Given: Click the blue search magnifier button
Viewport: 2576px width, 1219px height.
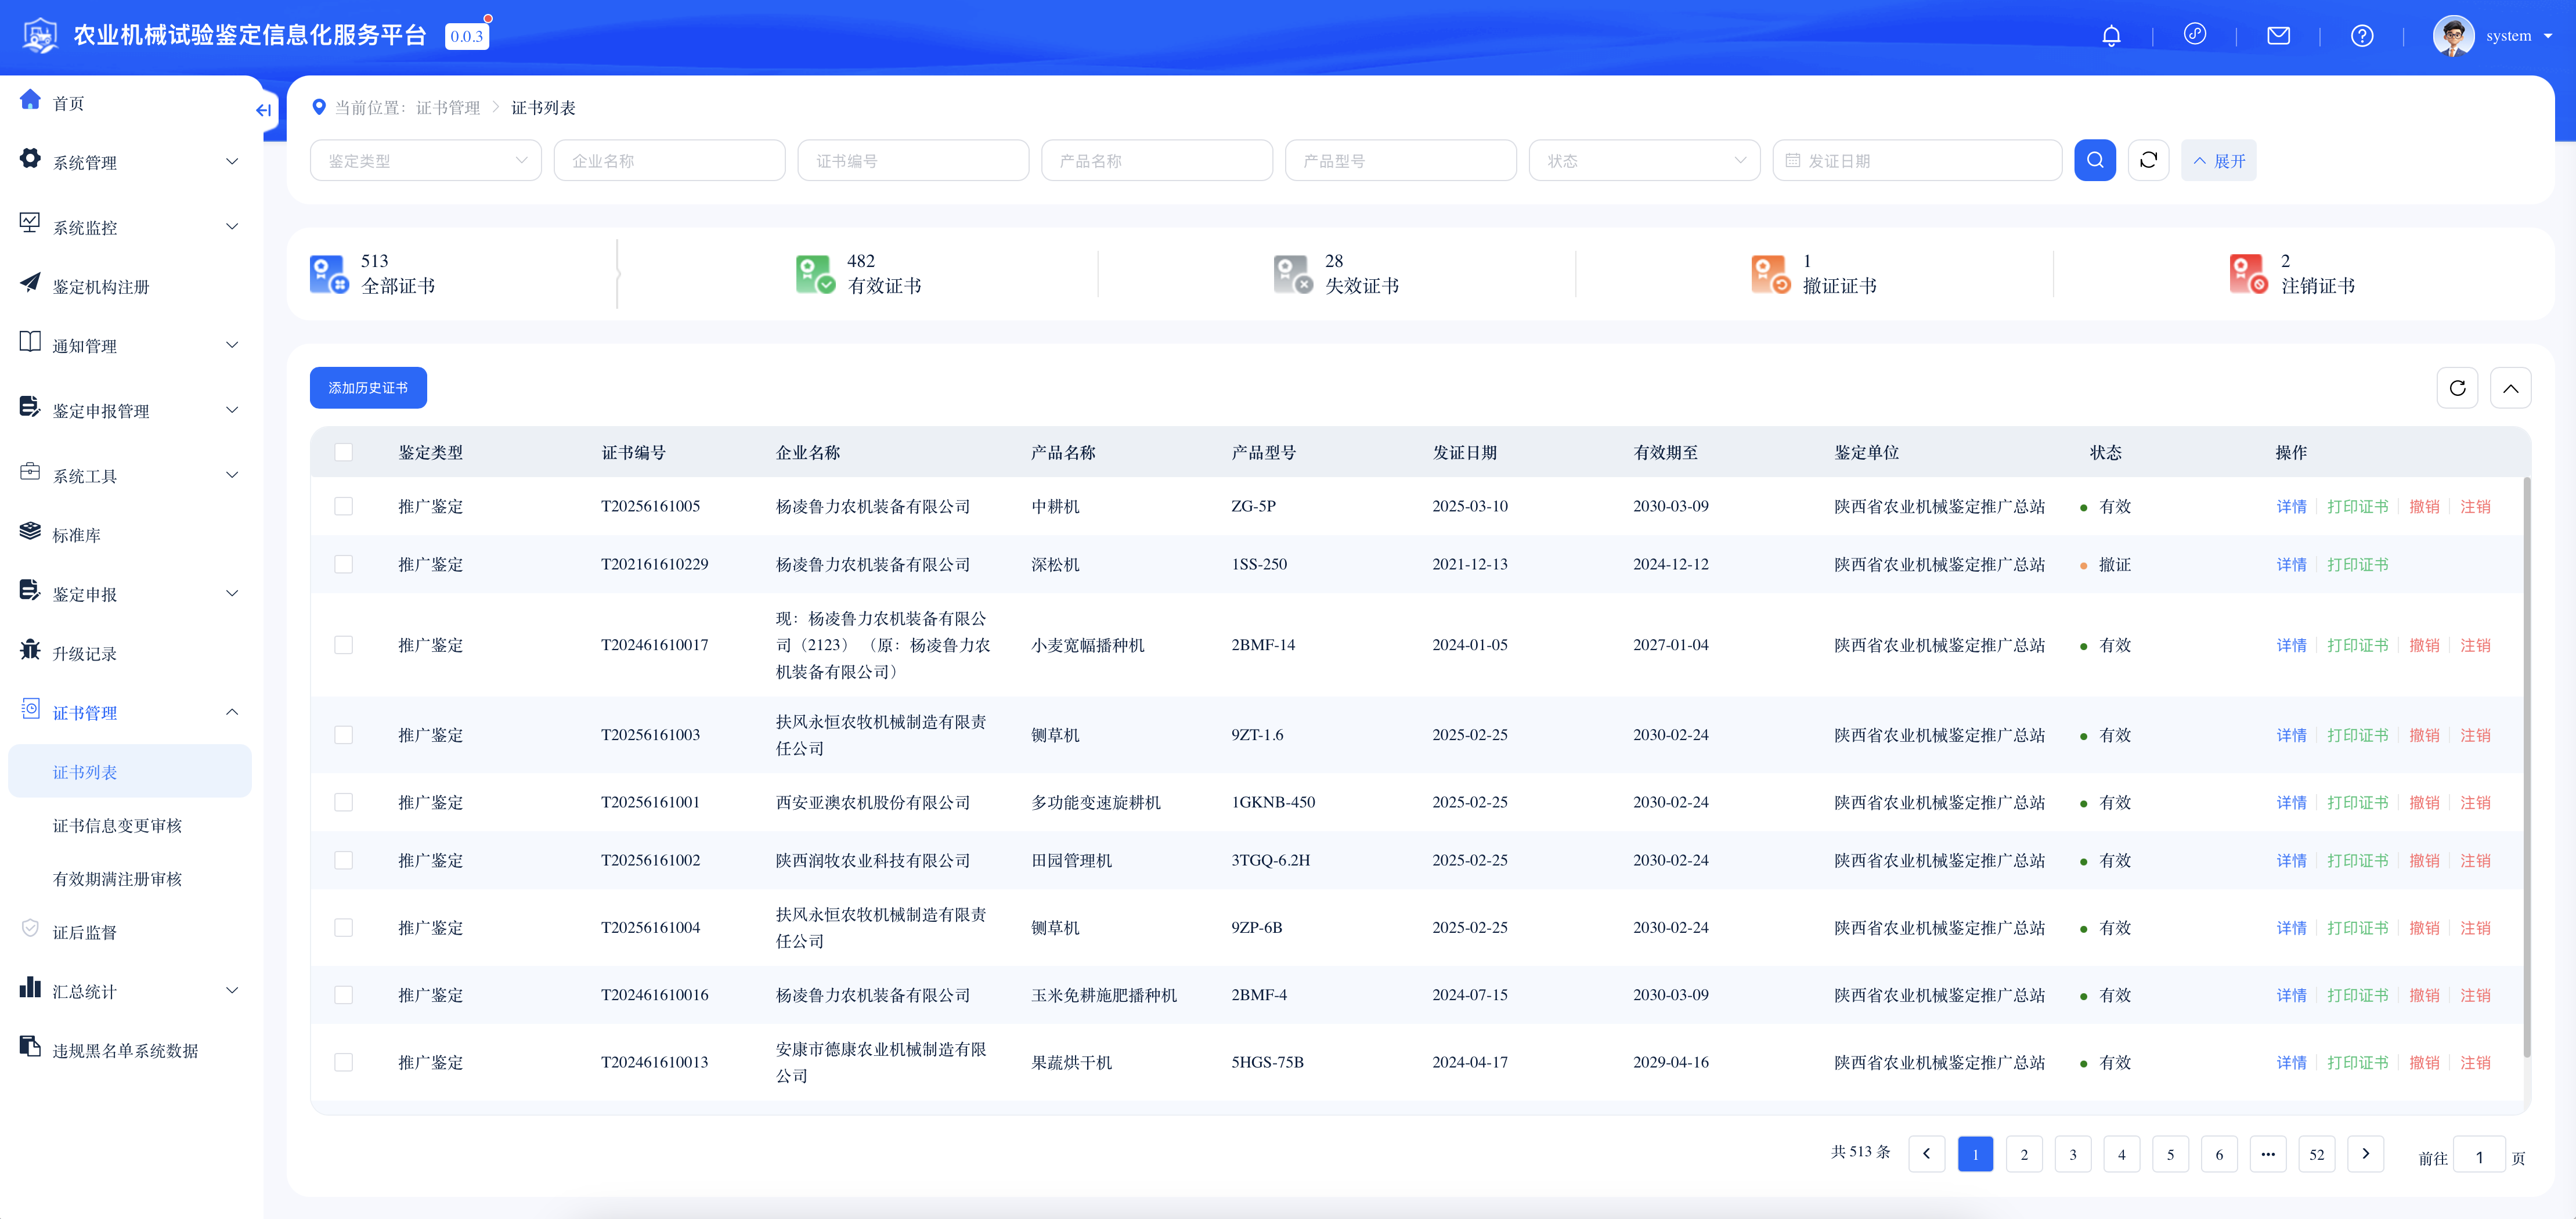Looking at the screenshot, I should [x=2094, y=160].
